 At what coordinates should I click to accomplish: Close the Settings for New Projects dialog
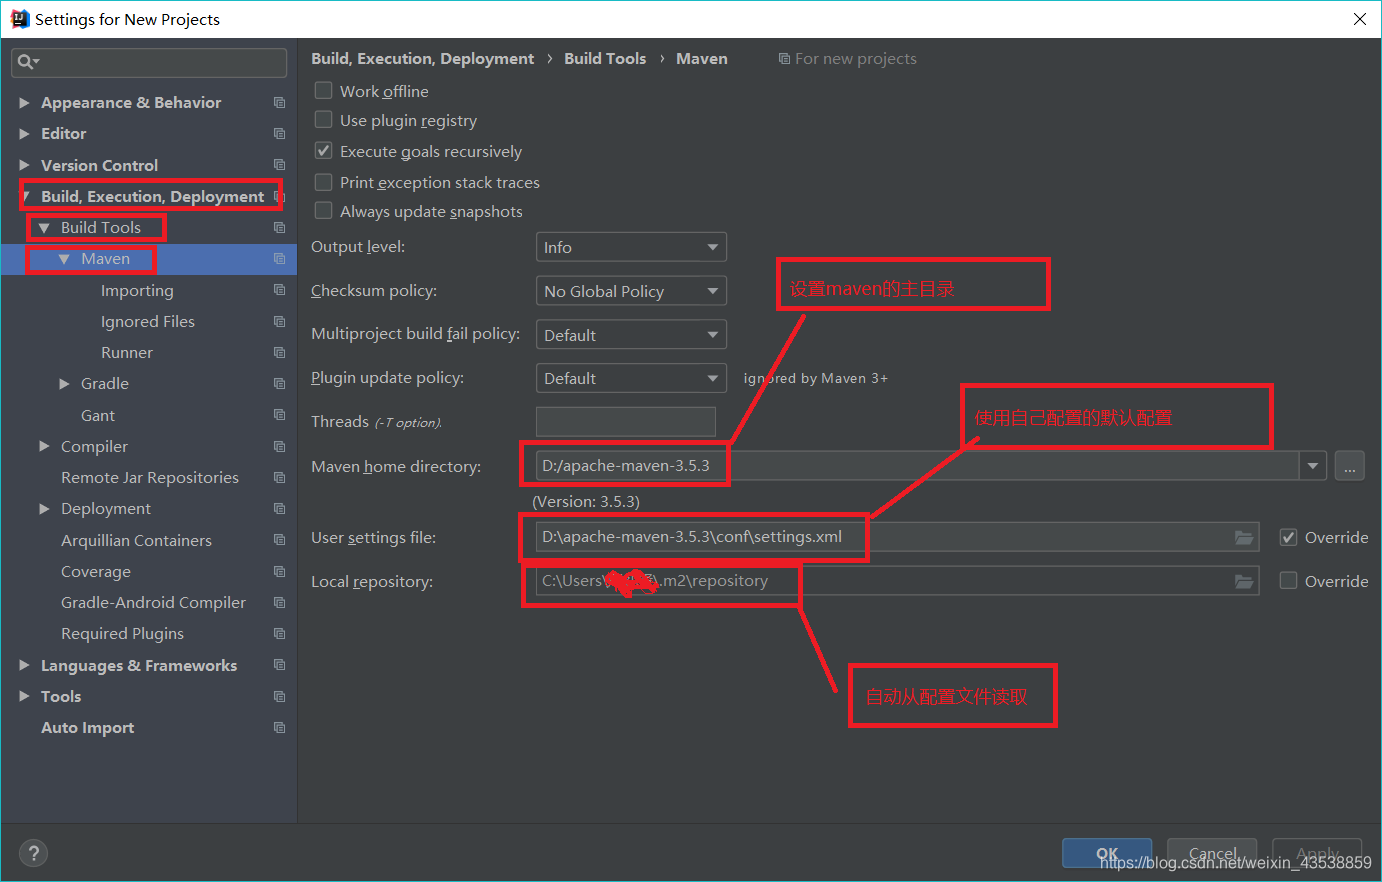click(x=1360, y=19)
